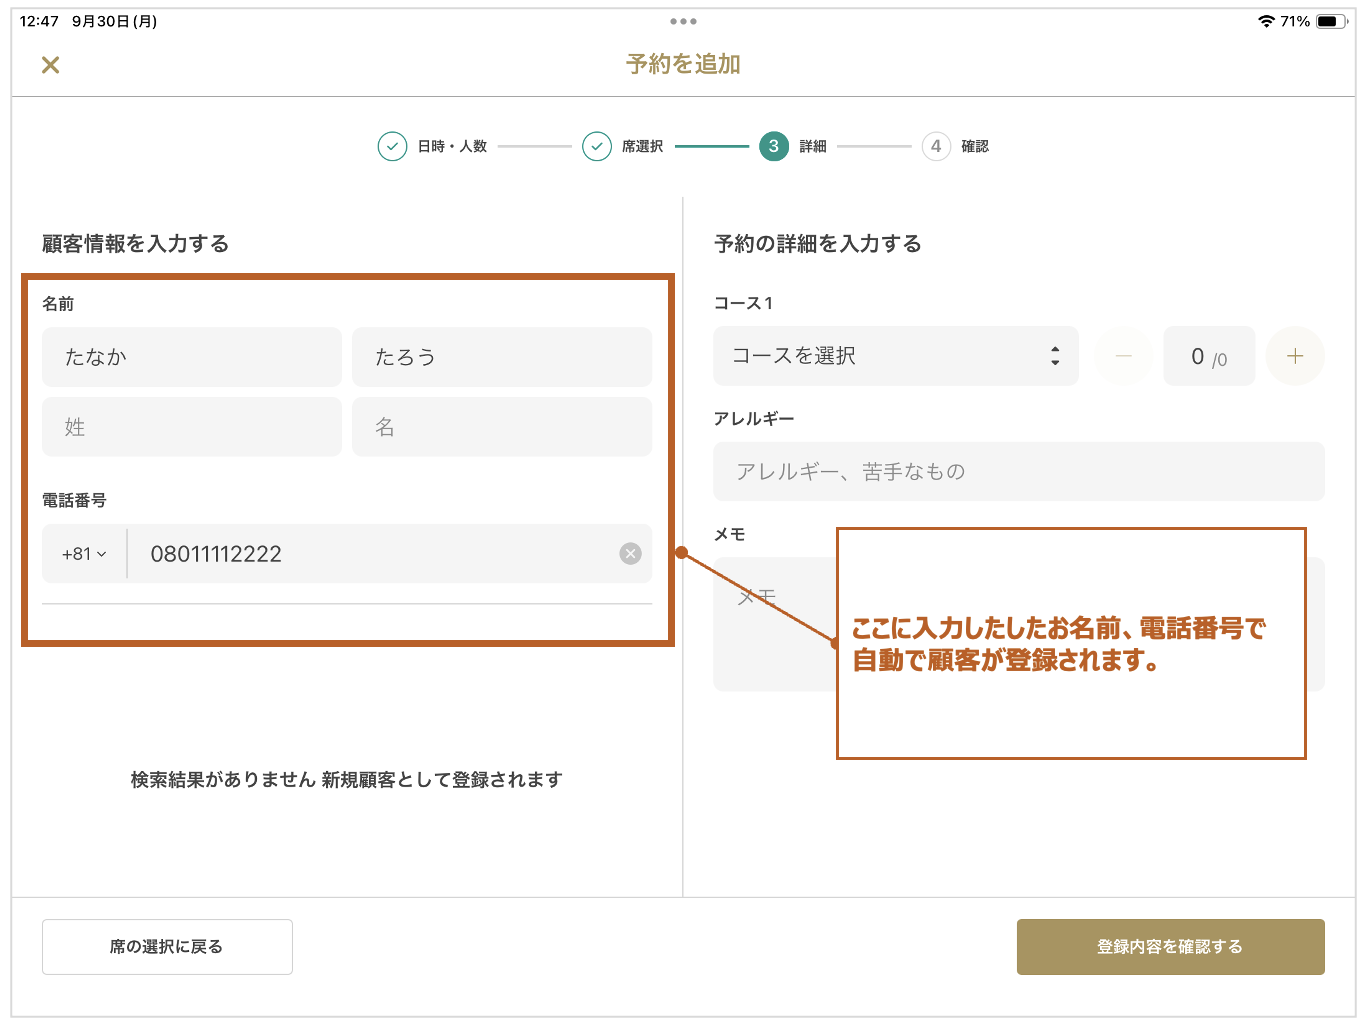Clear the phone number field
The image size is (1366, 1024).
coord(630,554)
